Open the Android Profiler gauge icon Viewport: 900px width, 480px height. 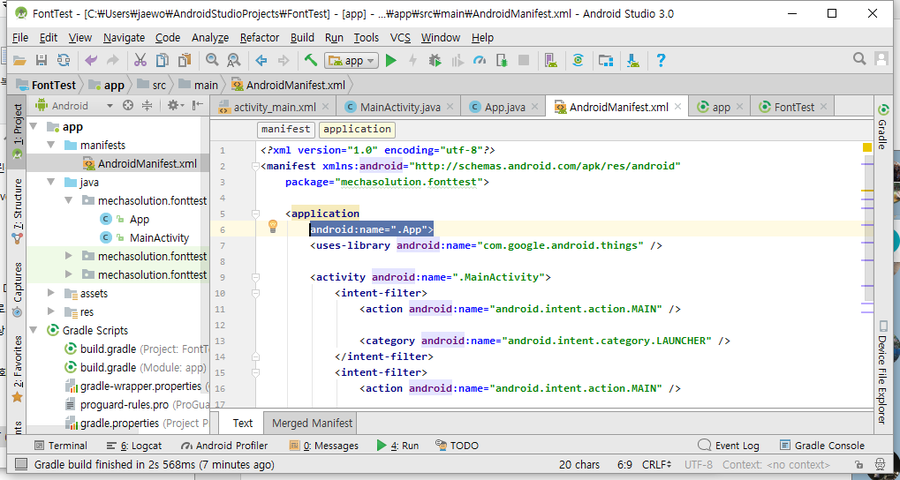[x=479, y=60]
